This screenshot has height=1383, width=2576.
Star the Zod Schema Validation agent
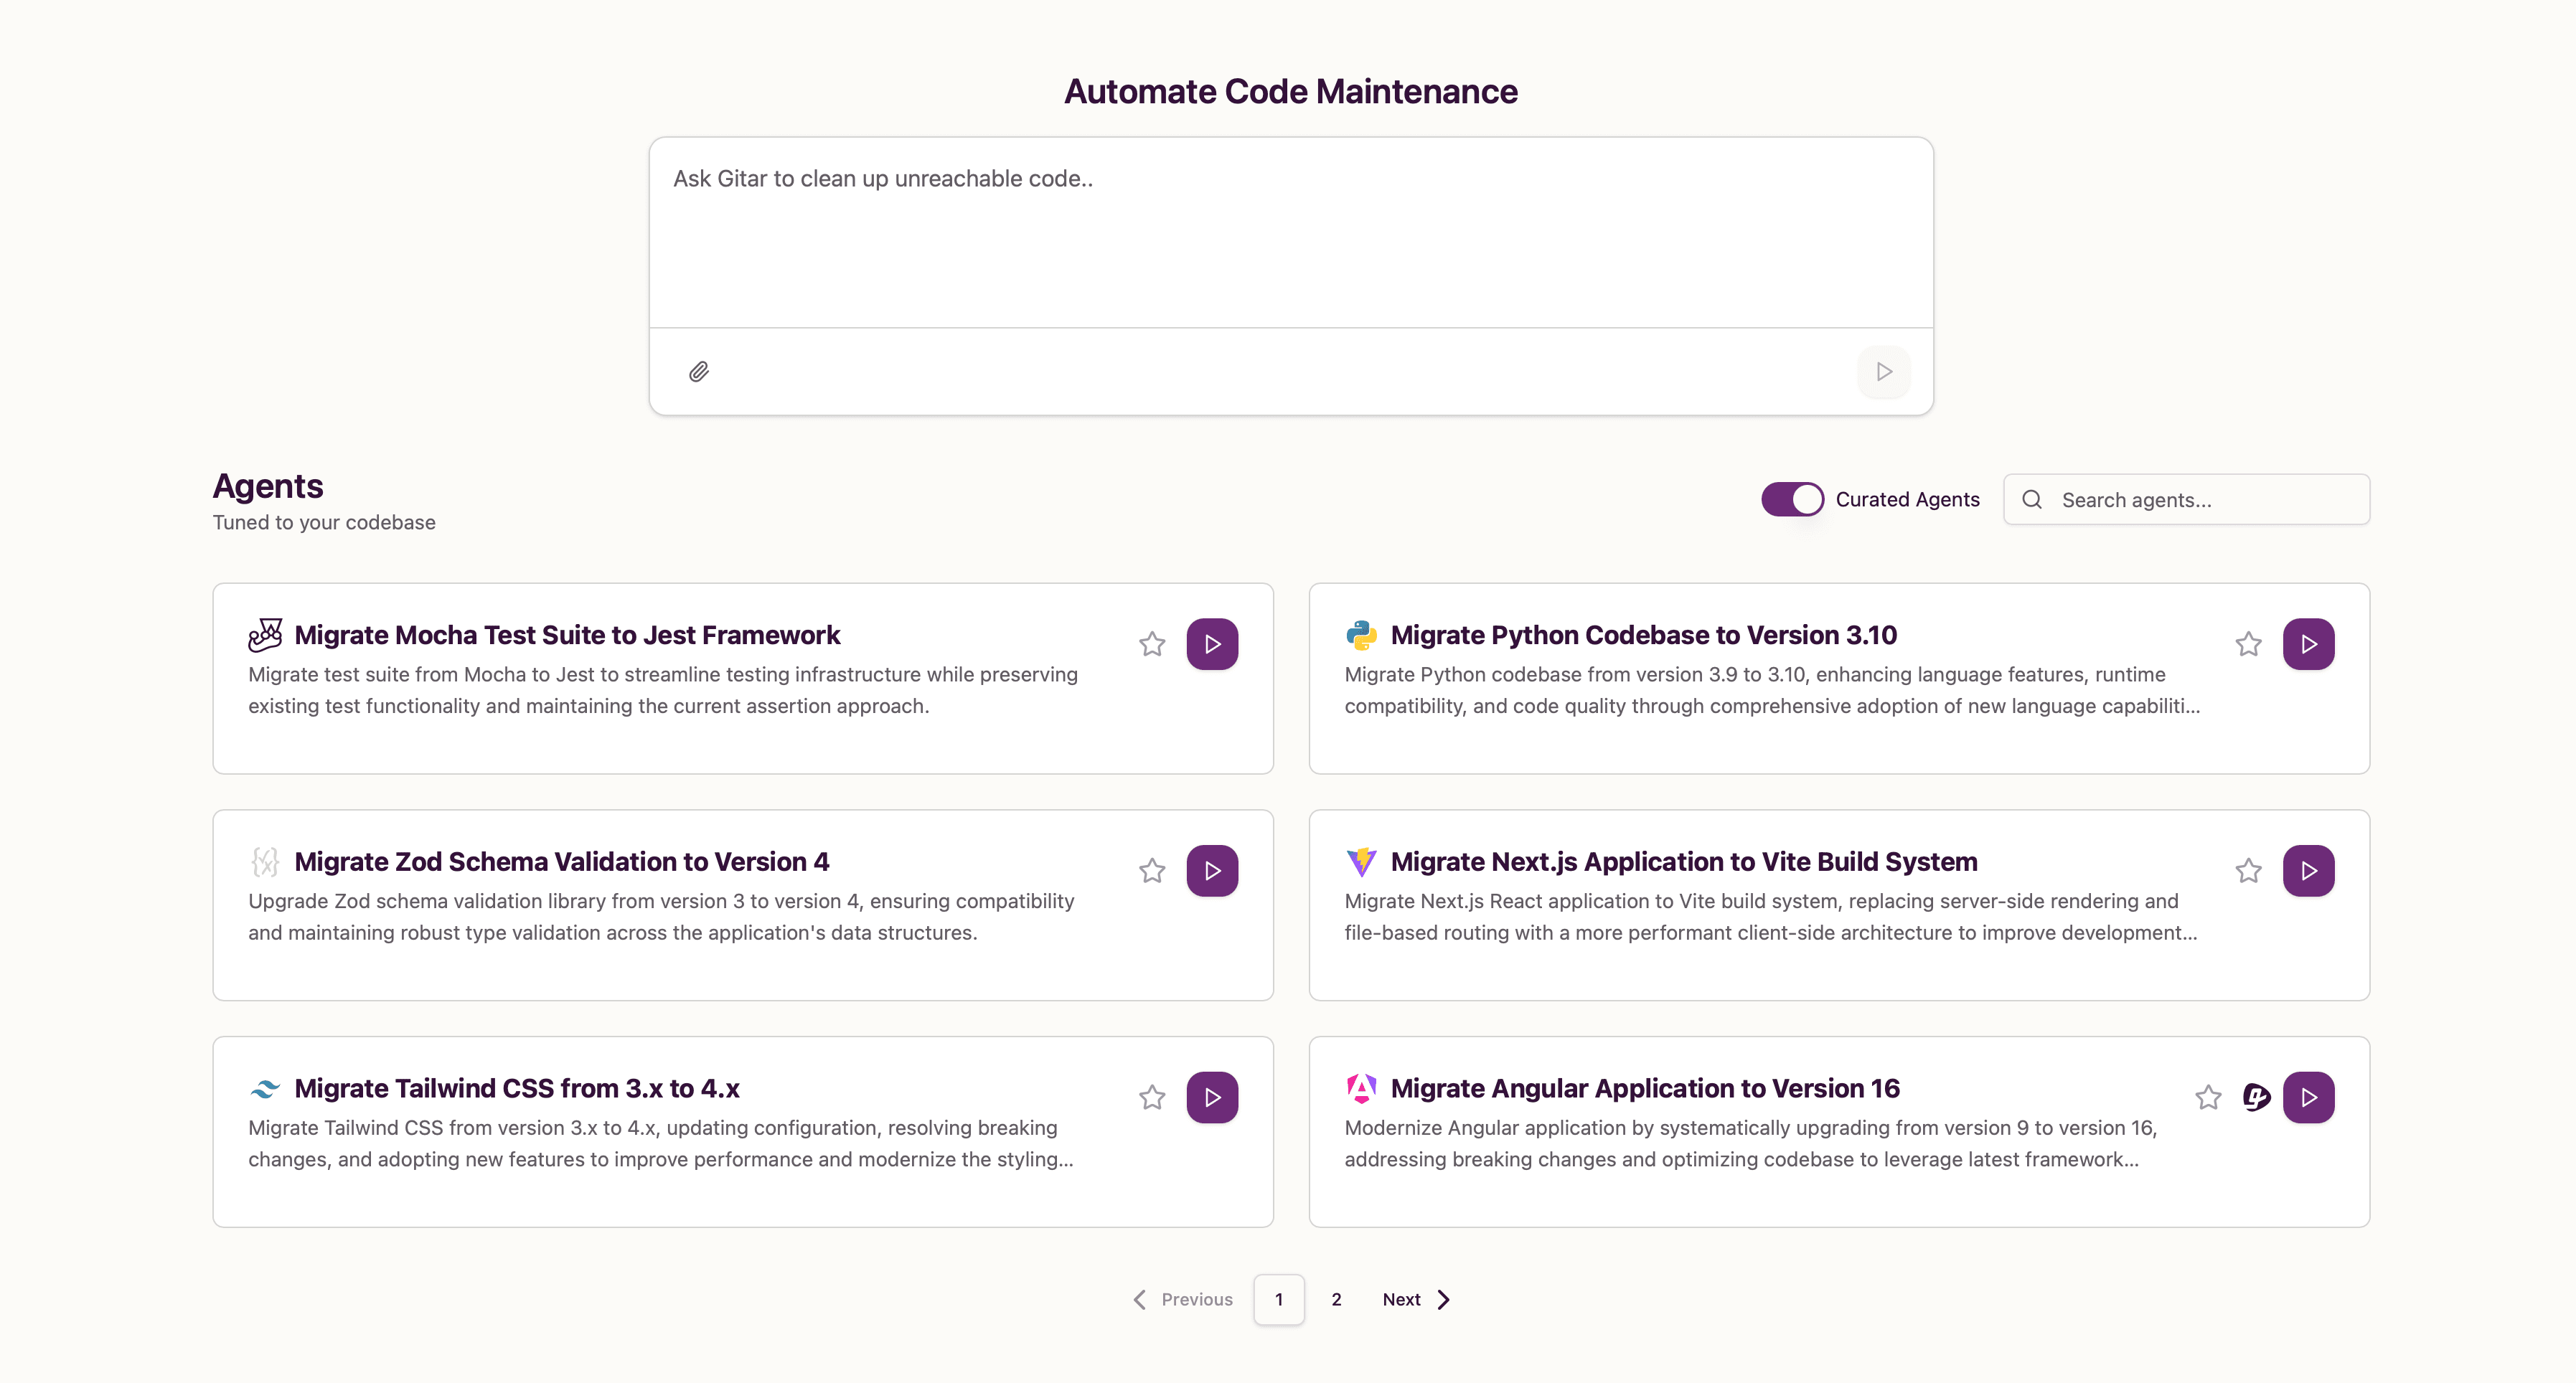(x=1152, y=871)
